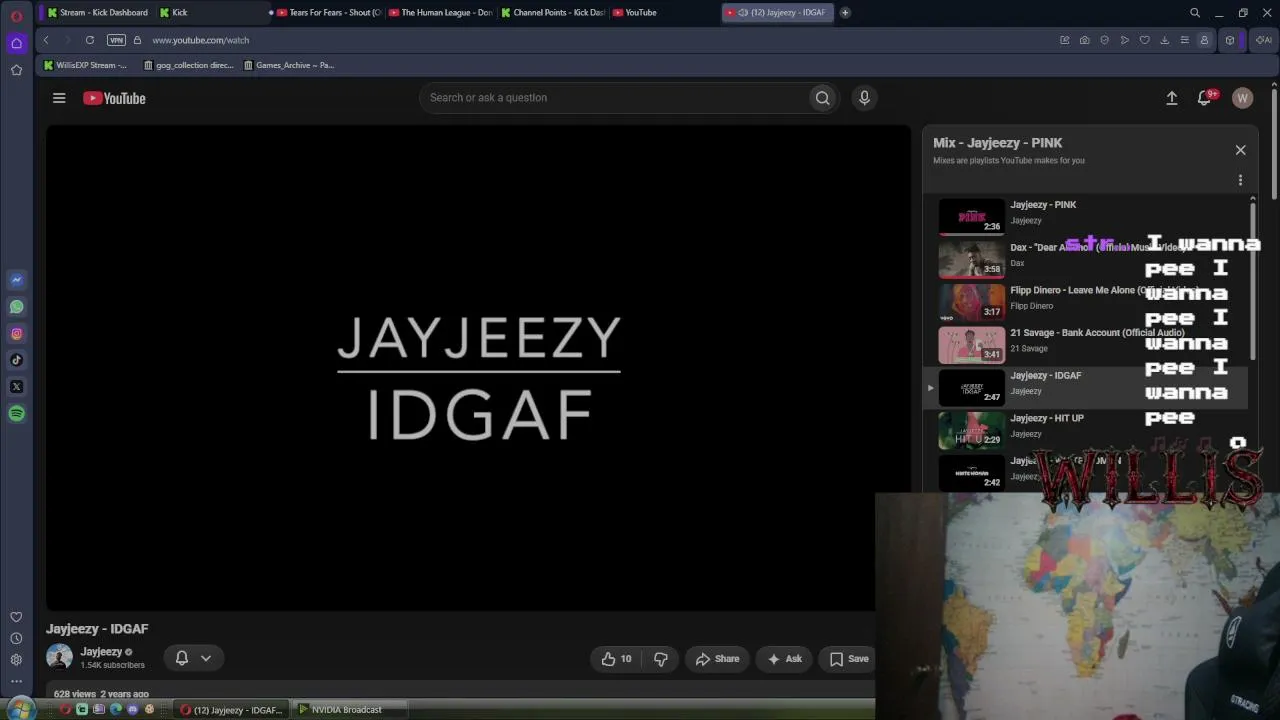Viewport: 1280px width, 720px height.
Task: Click the Share button
Action: [x=717, y=659]
